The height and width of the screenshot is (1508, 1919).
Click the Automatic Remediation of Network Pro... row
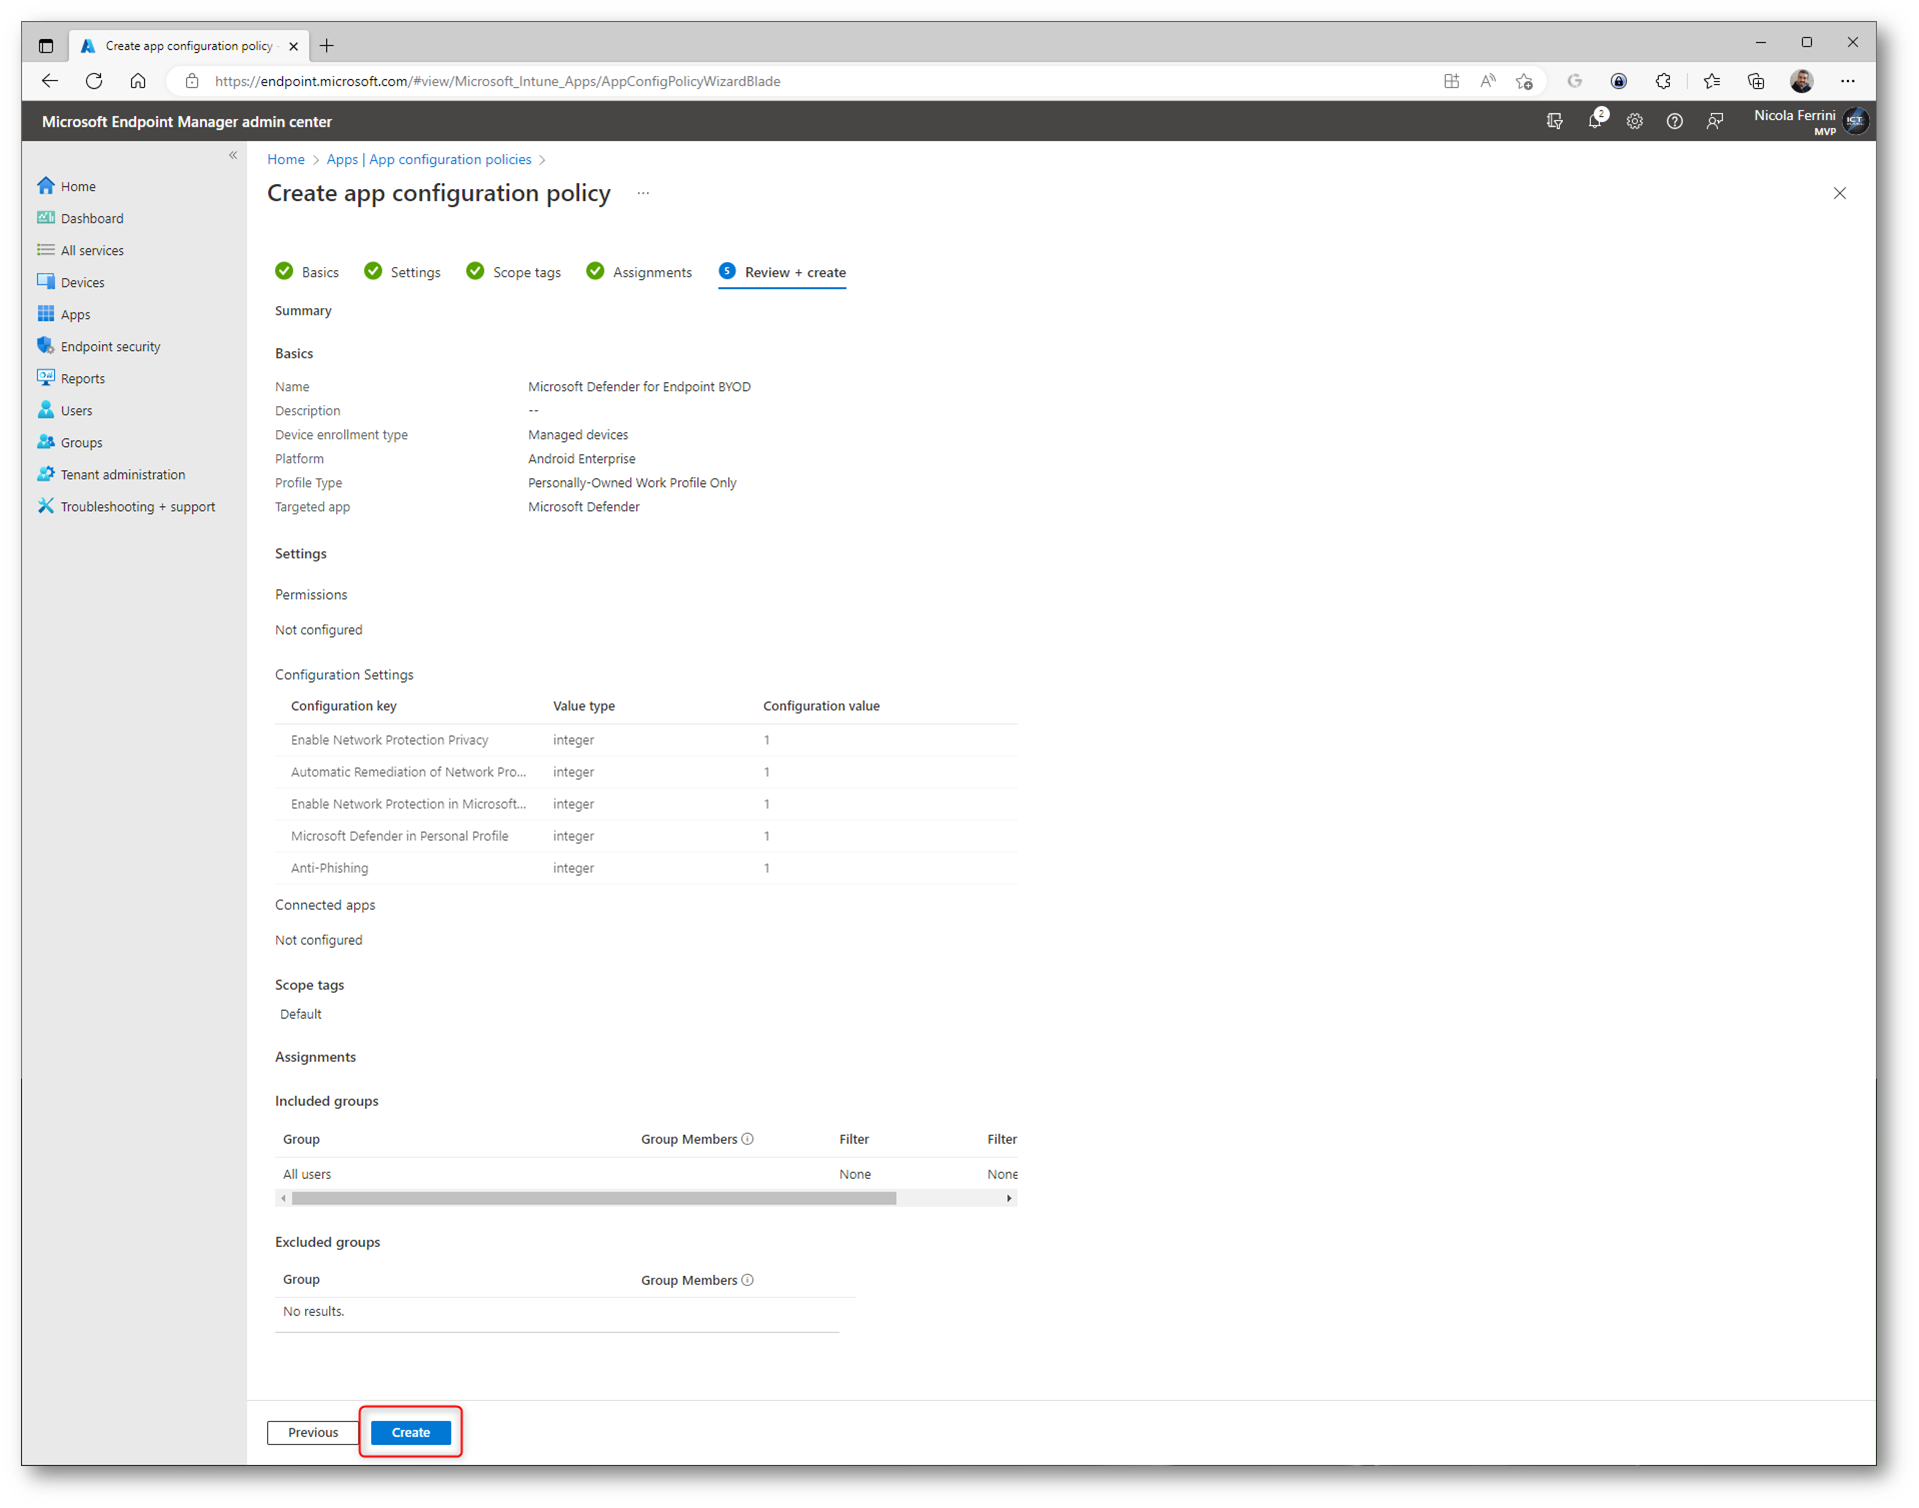tap(646, 772)
